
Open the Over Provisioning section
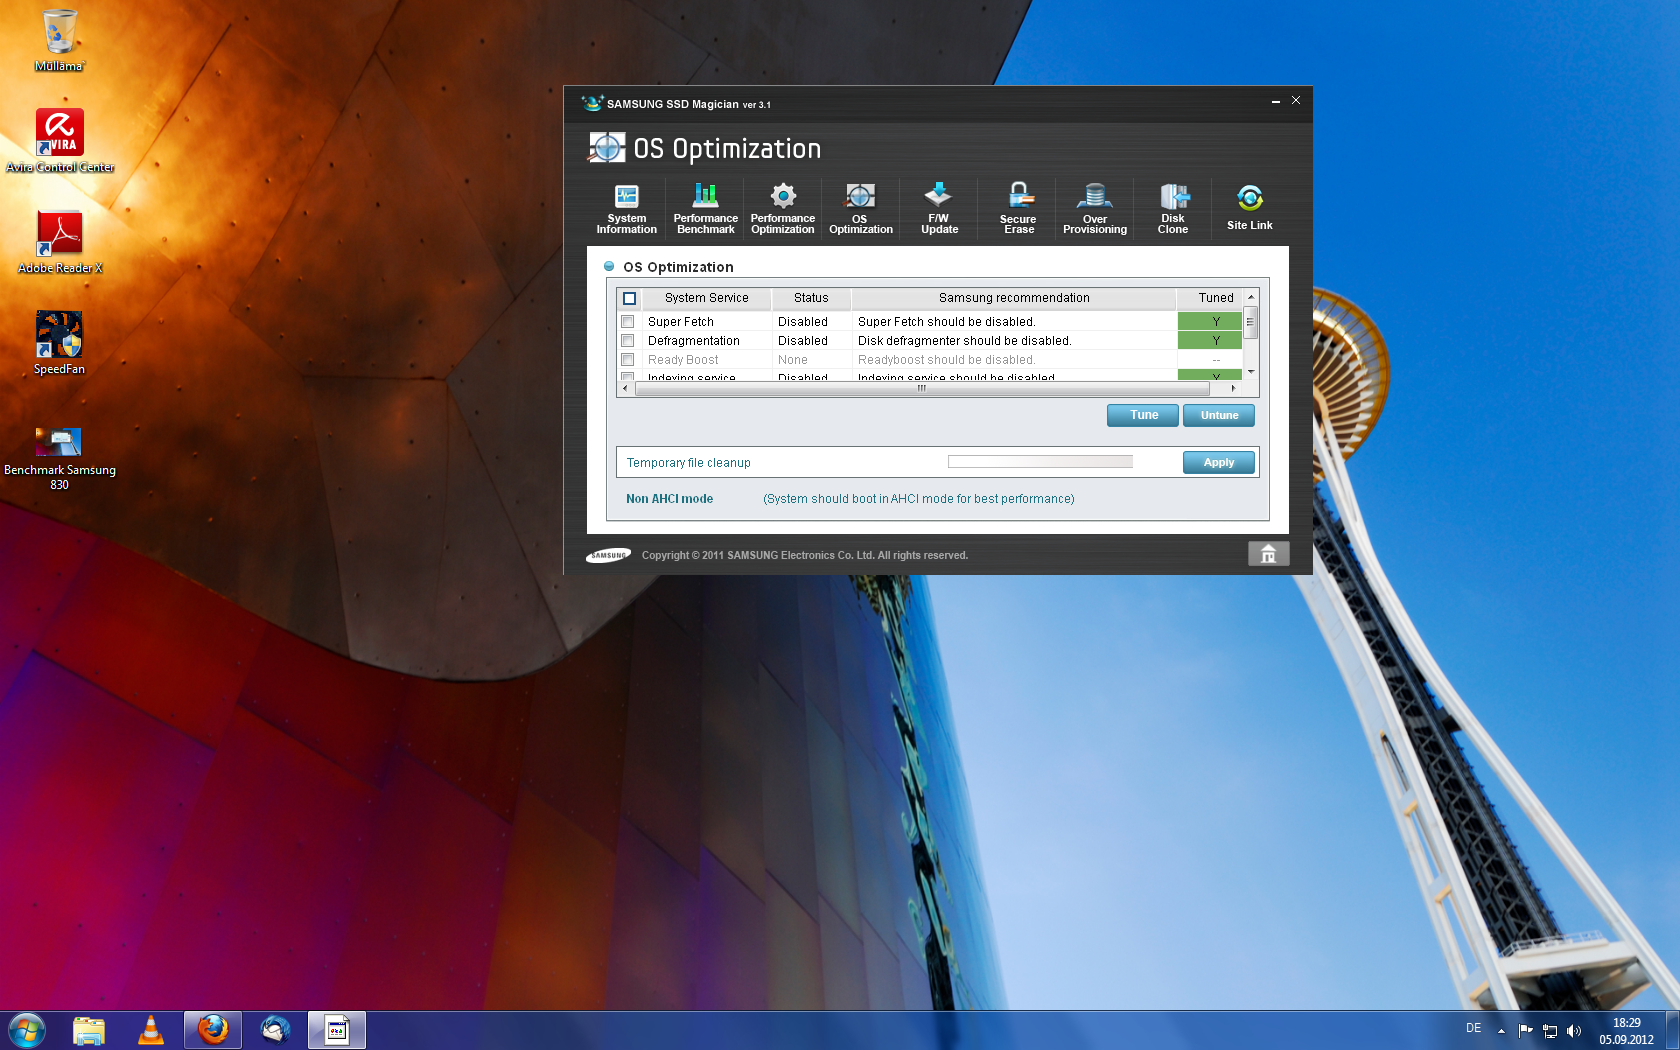(1095, 208)
